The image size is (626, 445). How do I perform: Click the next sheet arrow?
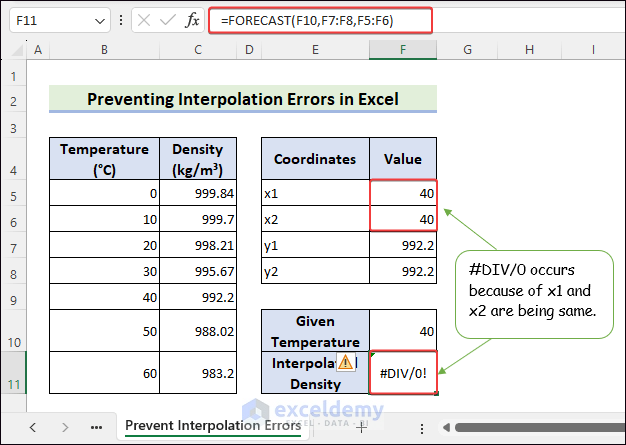[x=65, y=428]
